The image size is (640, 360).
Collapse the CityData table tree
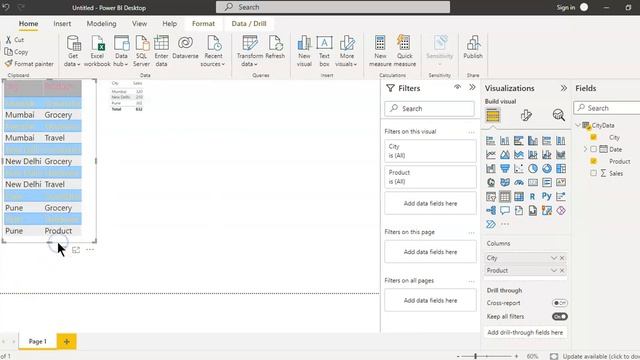click(x=578, y=125)
